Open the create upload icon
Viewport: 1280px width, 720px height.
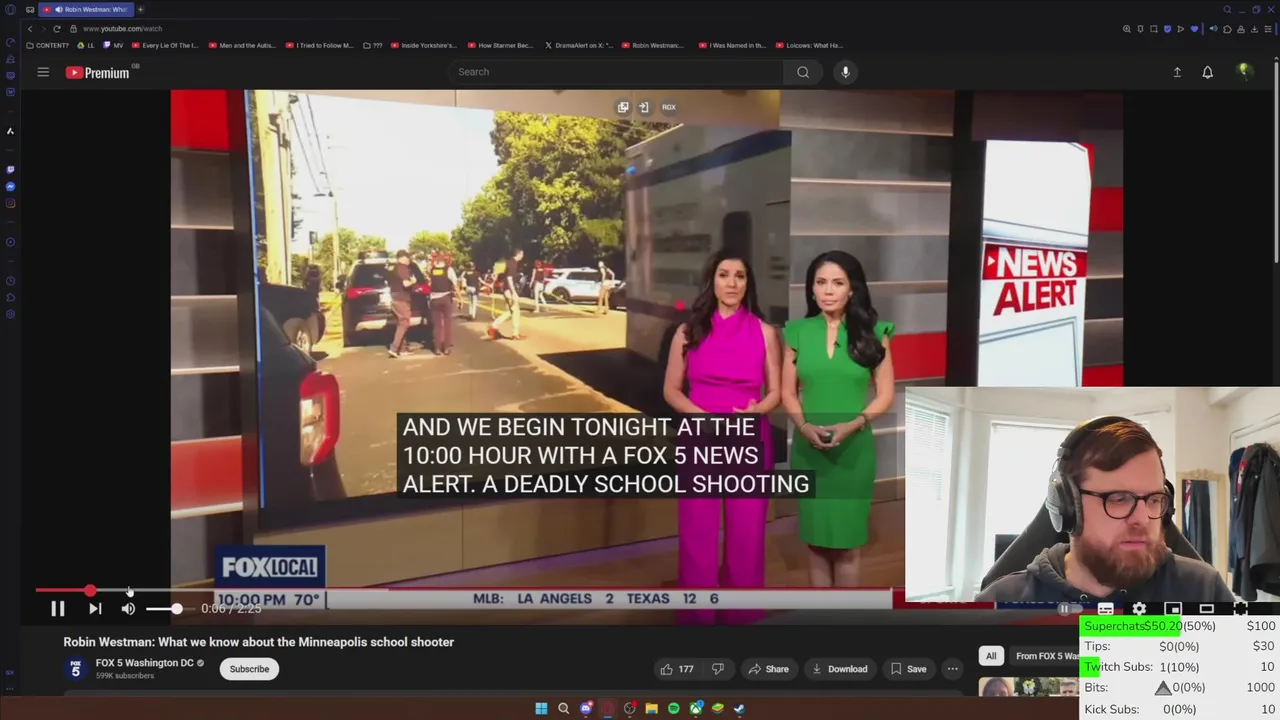tap(1177, 72)
